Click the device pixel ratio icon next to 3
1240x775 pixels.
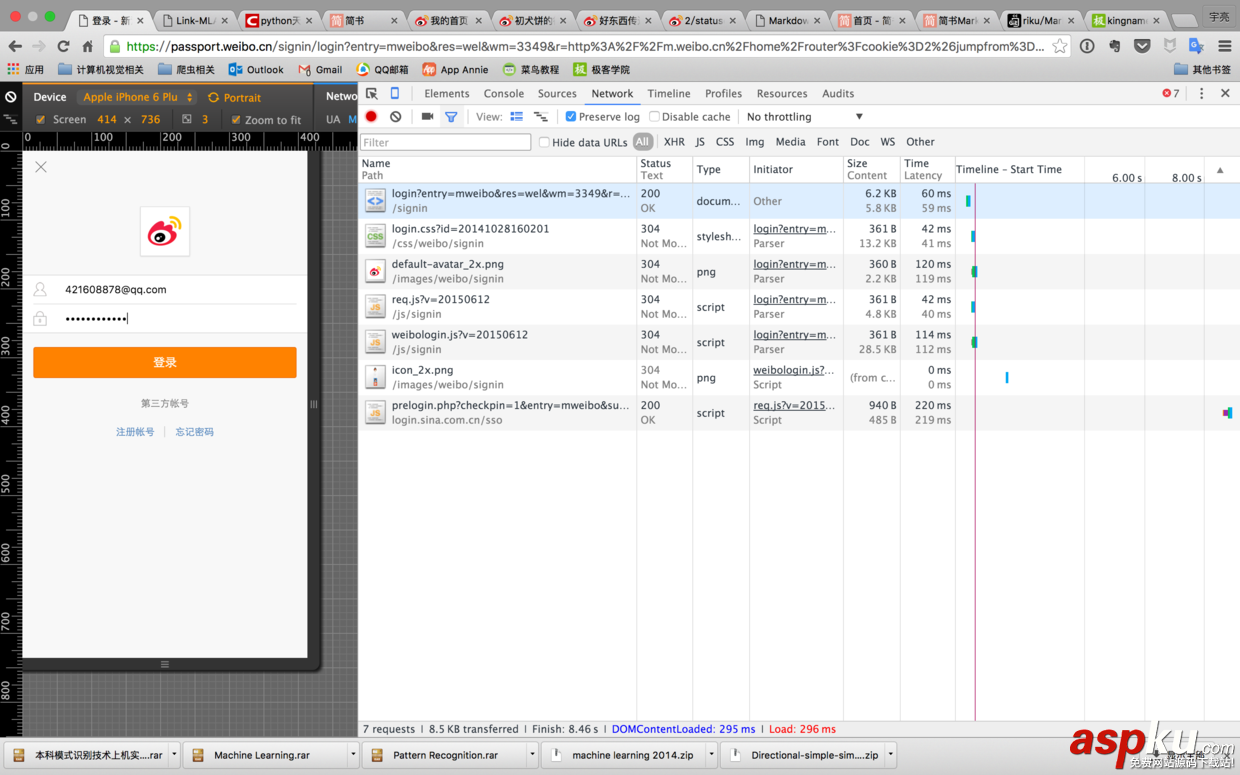(x=187, y=119)
